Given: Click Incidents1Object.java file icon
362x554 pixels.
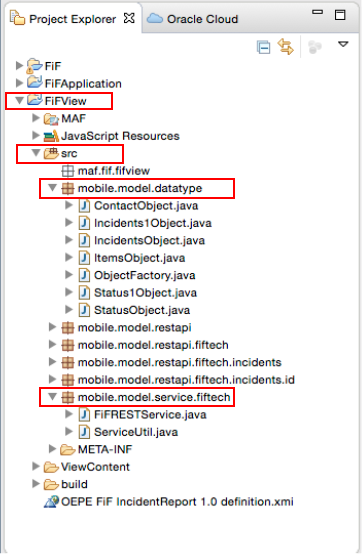Looking at the screenshot, I should coord(84,223).
